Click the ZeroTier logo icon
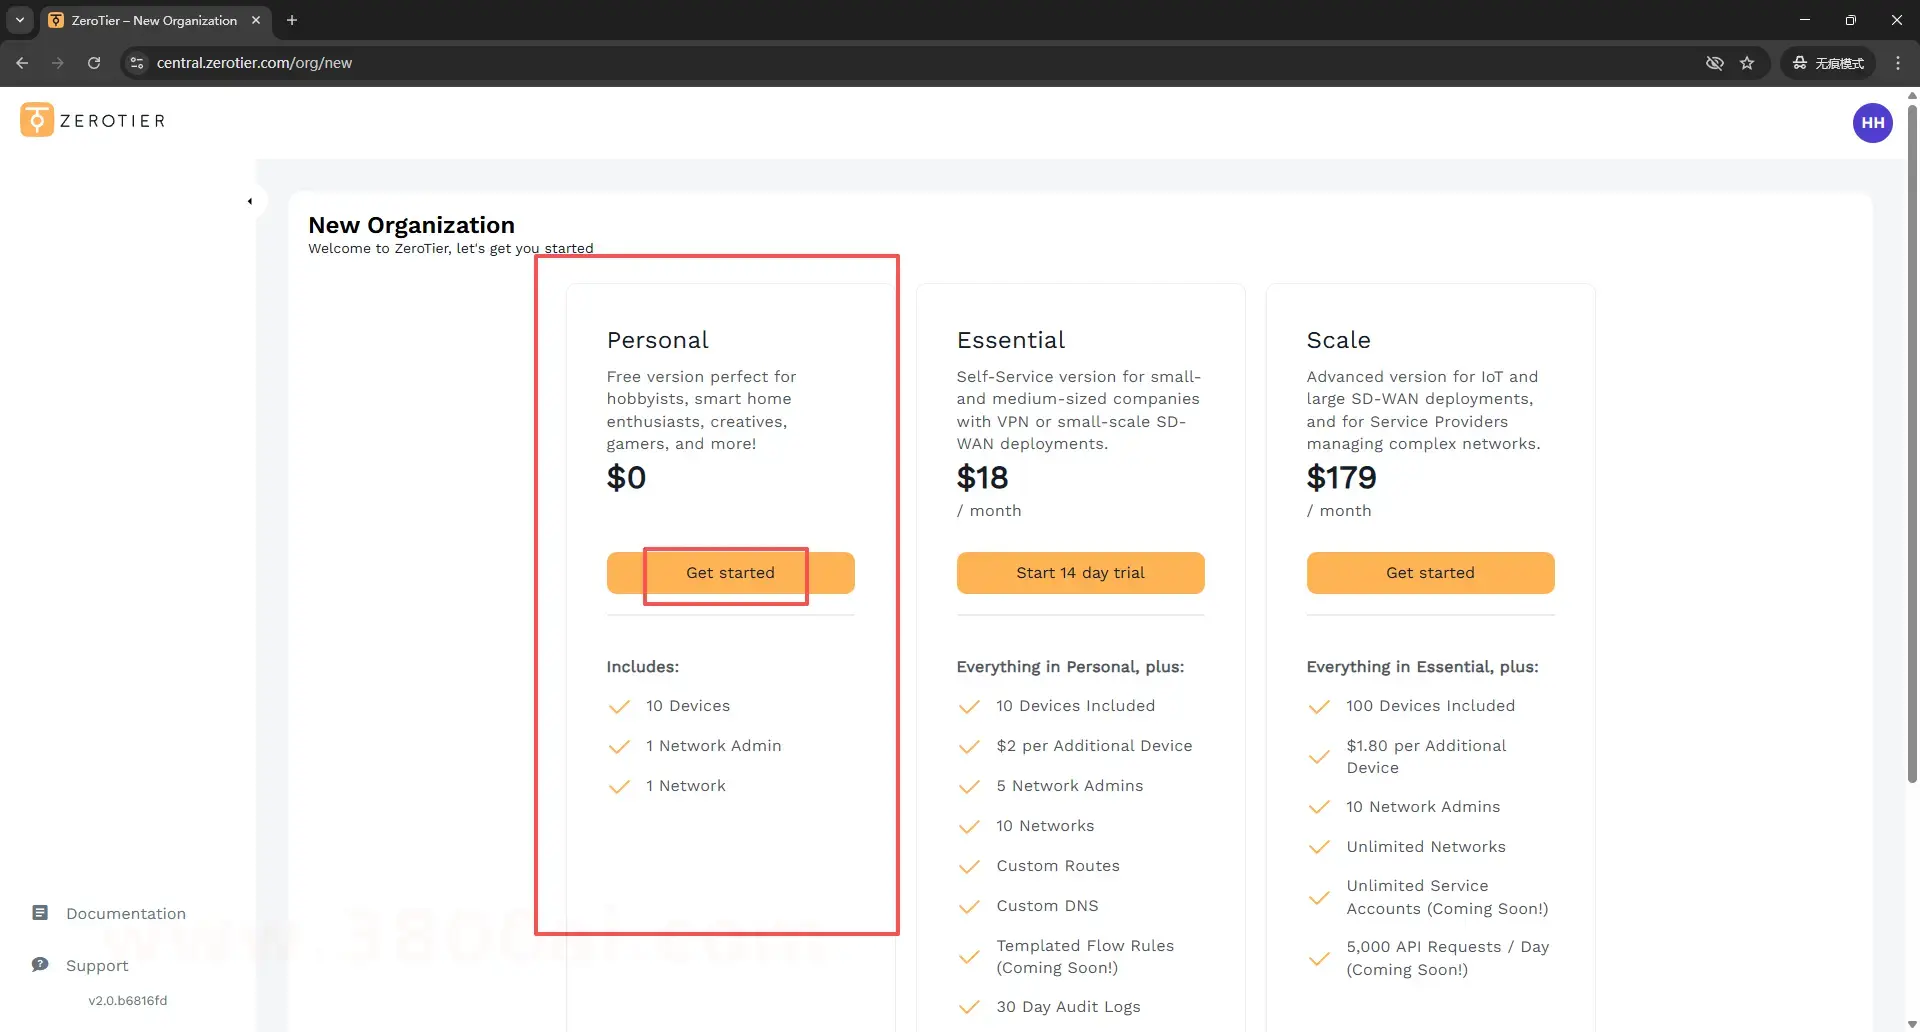This screenshot has width=1920, height=1032. [x=37, y=120]
